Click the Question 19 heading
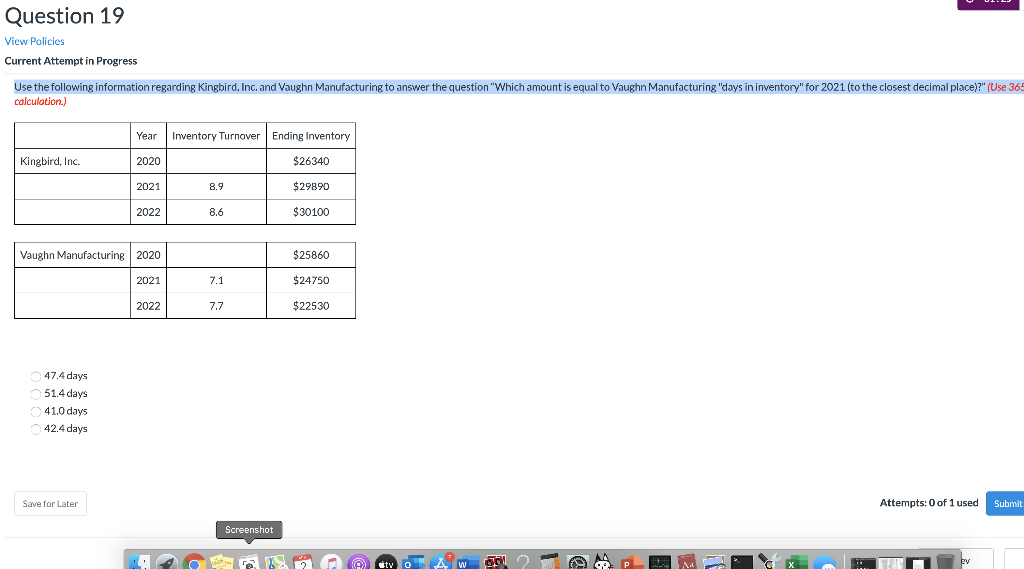1024x569 pixels. click(x=65, y=16)
